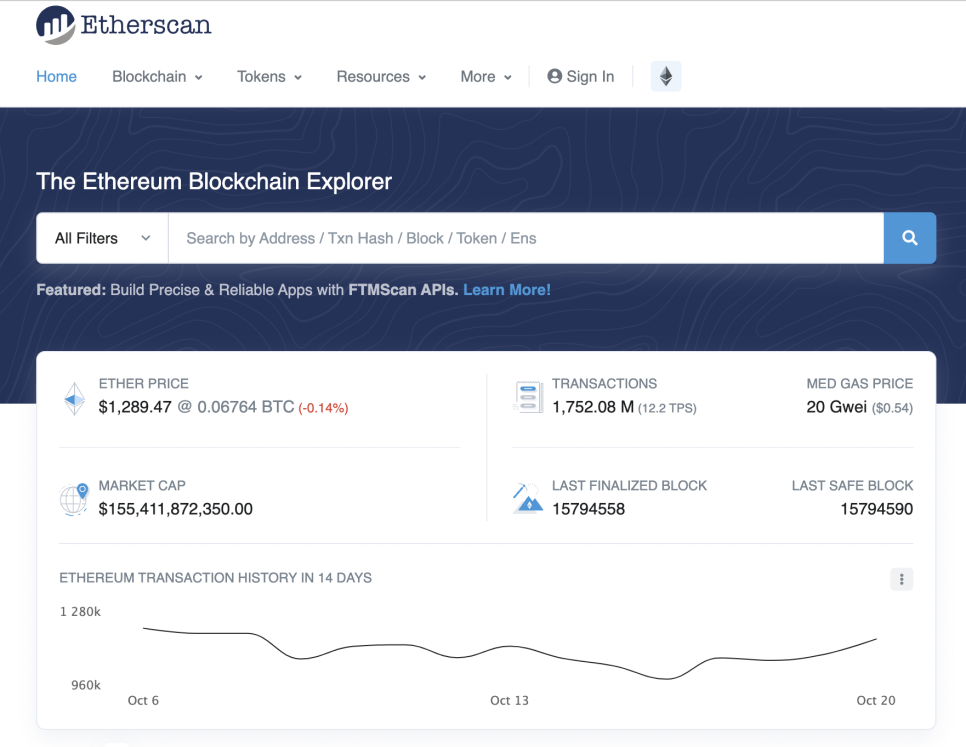
Task: Click the 12.2 TPS figure
Action: pyautogui.click(x=667, y=408)
